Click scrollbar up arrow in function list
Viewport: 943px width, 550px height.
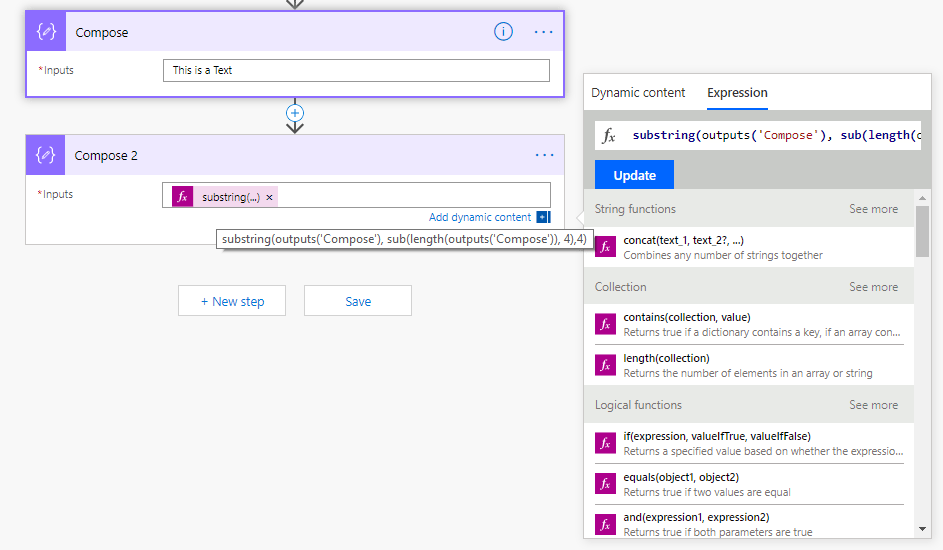923,198
